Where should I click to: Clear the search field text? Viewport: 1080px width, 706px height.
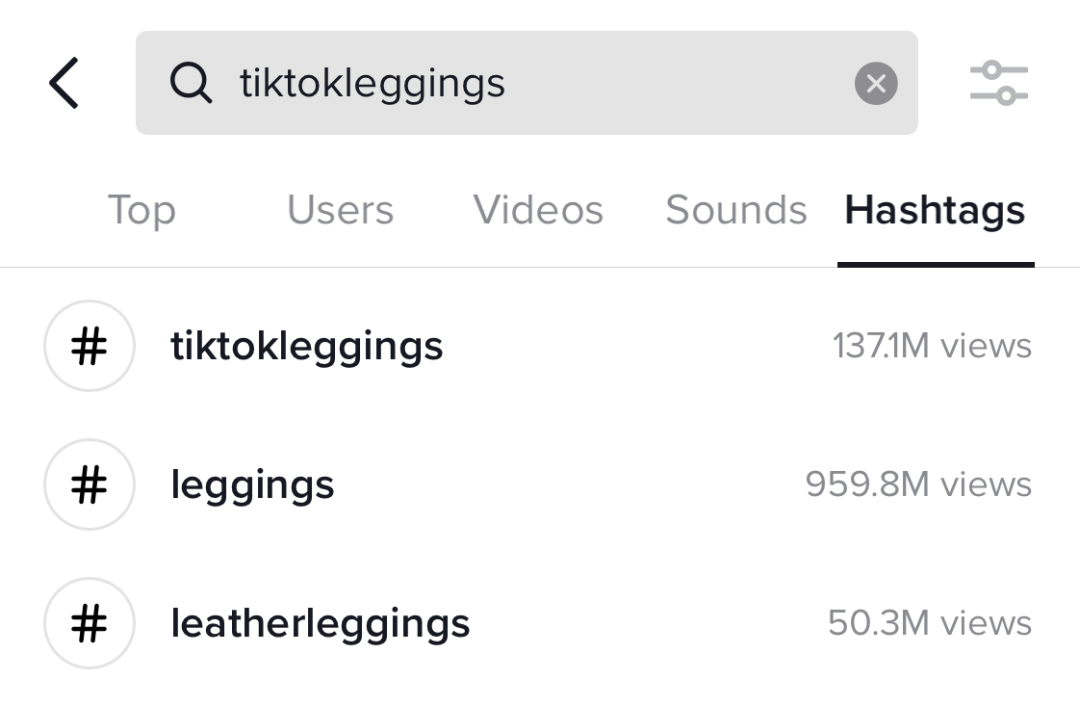click(x=875, y=84)
